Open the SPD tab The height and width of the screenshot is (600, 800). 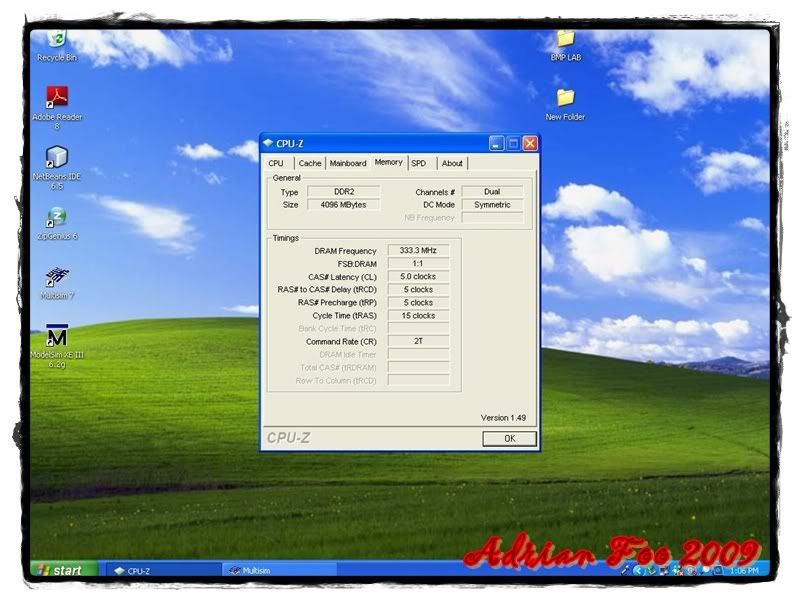418,163
